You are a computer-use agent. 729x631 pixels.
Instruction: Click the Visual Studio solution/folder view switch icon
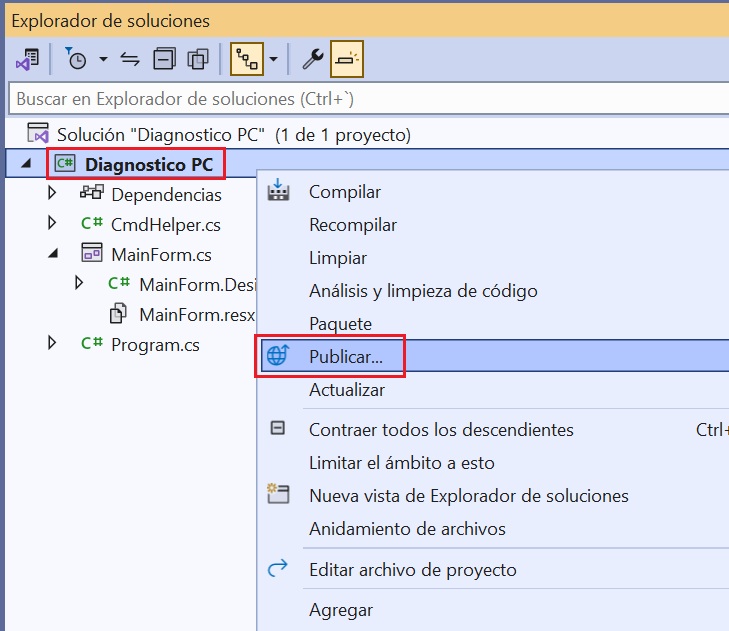click(26, 60)
